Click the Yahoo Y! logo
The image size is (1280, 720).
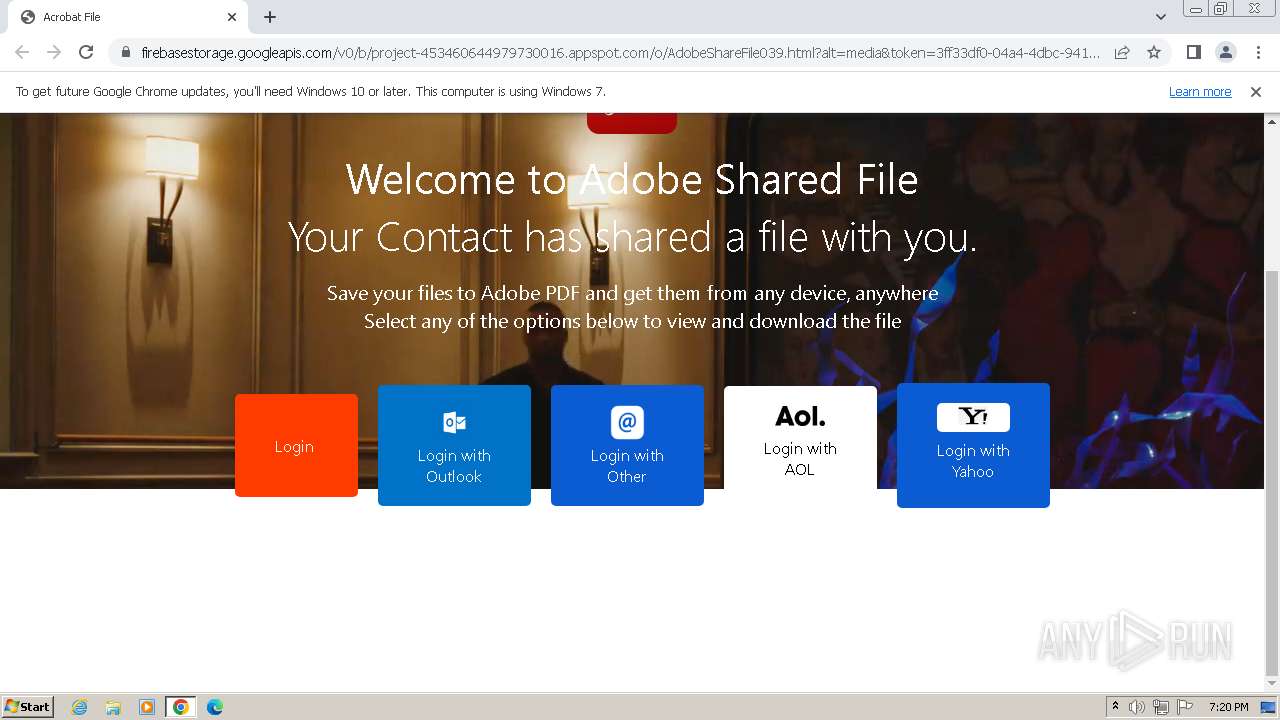pos(973,417)
